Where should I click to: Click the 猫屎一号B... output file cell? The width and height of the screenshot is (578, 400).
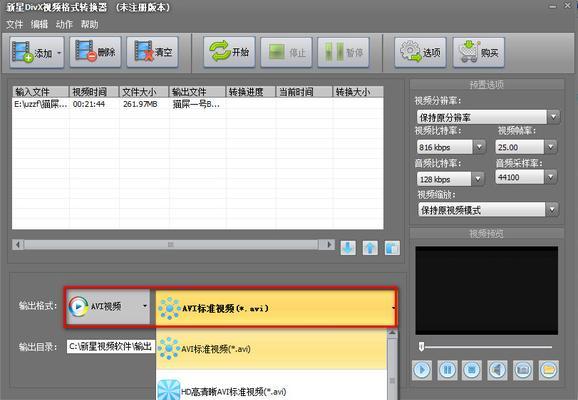pos(196,104)
